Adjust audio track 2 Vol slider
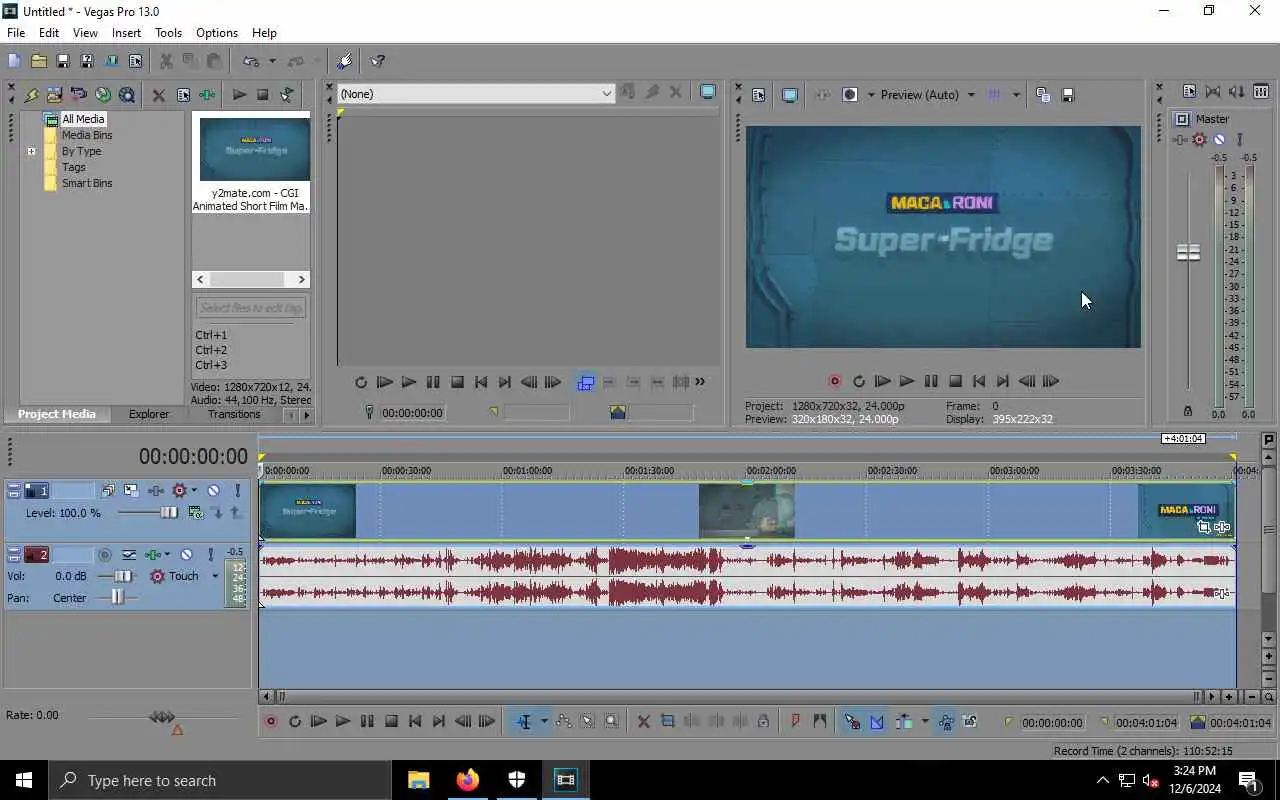 tap(122, 576)
